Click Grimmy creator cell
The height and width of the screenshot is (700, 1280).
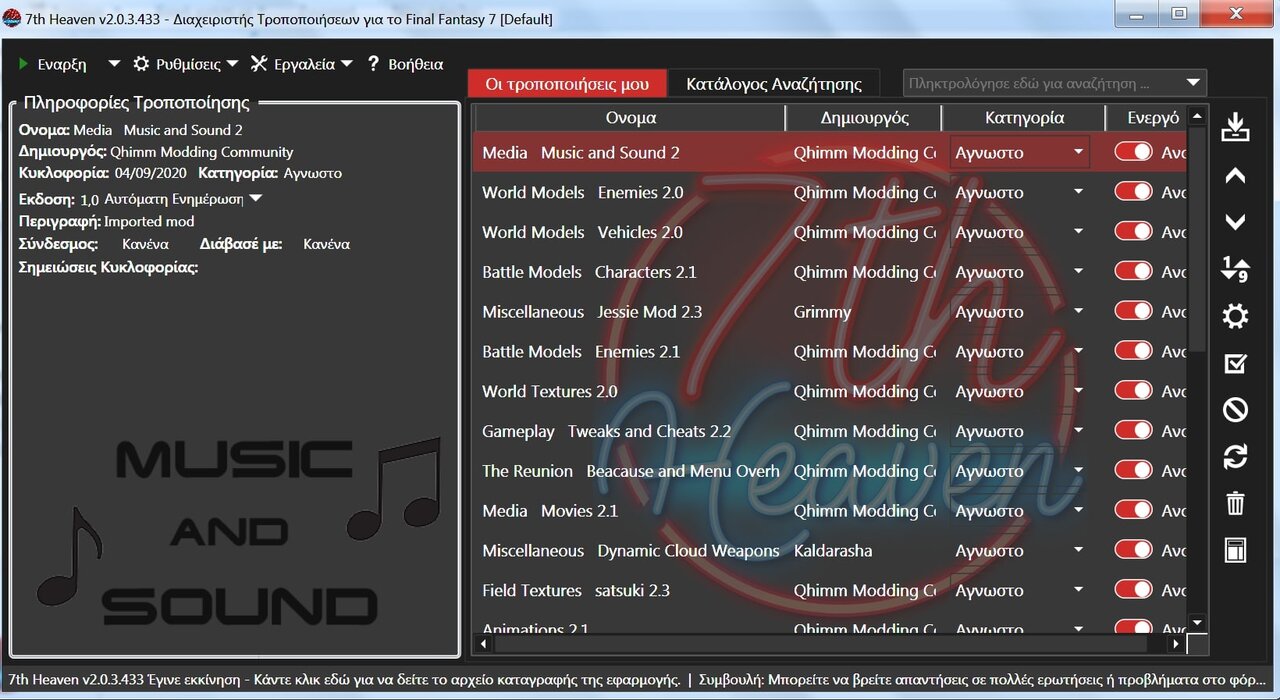(x=822, y=312)
